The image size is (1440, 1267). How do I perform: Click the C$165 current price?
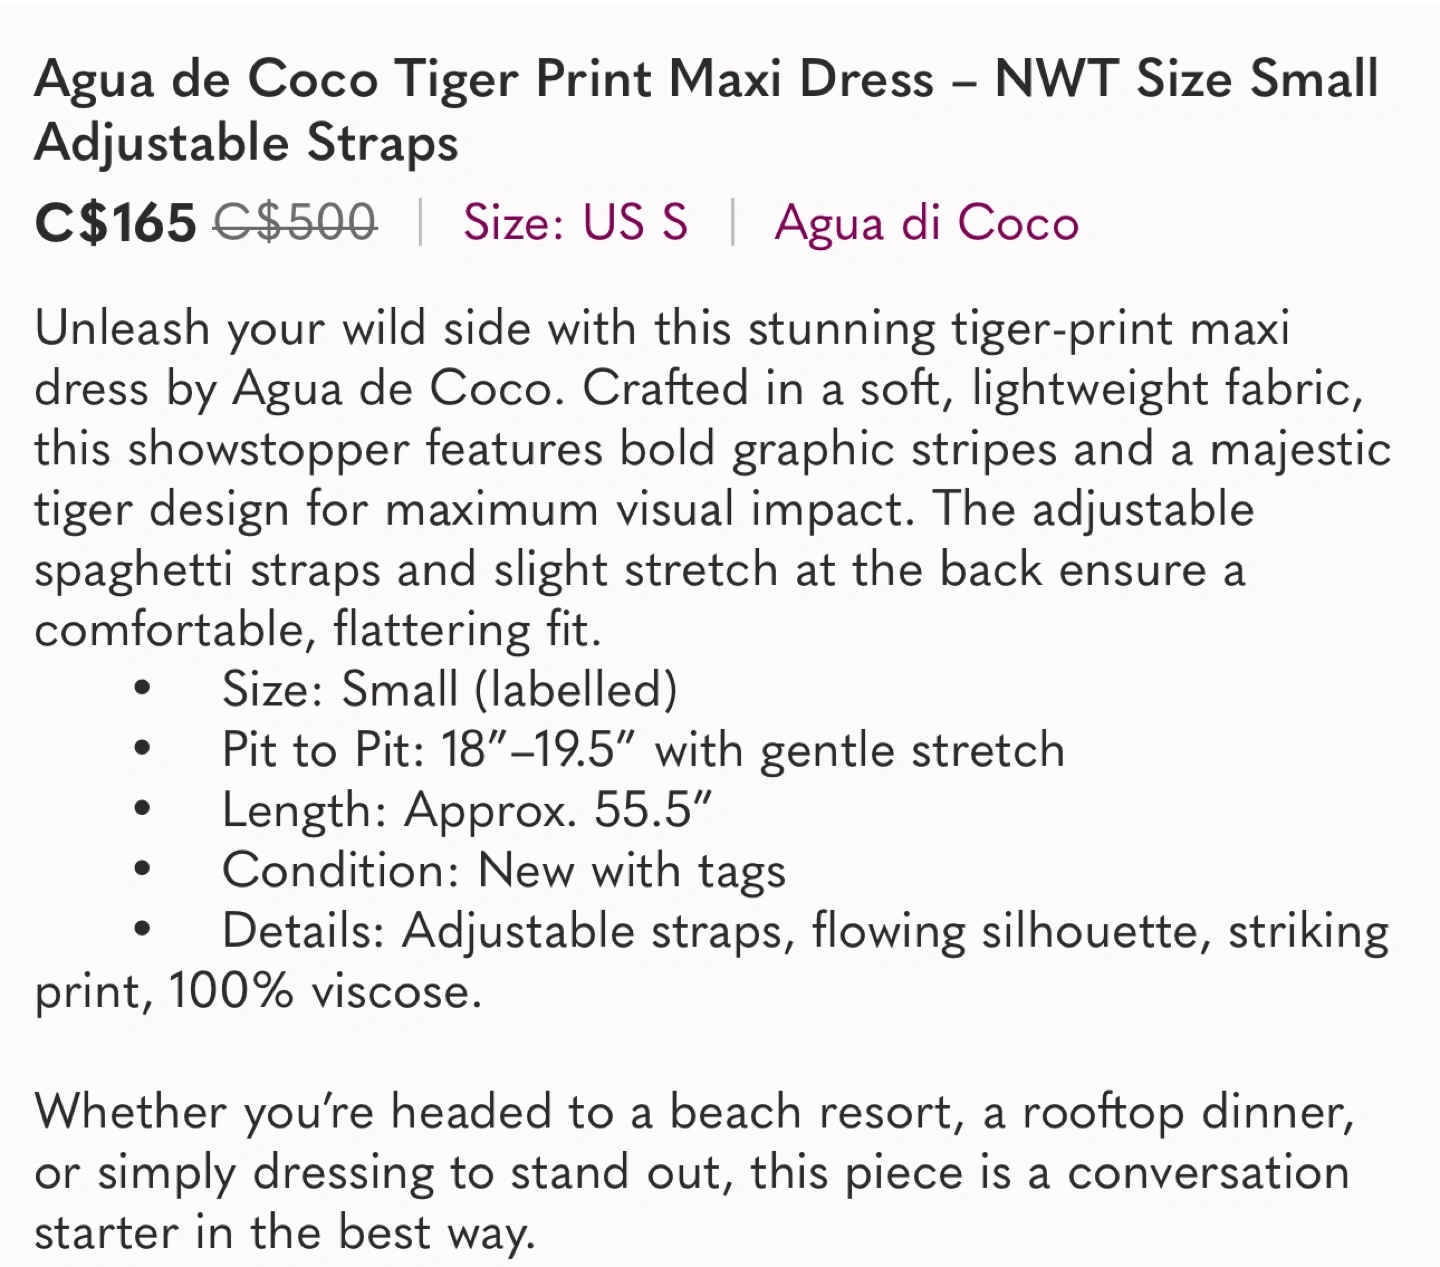[115, 222]
